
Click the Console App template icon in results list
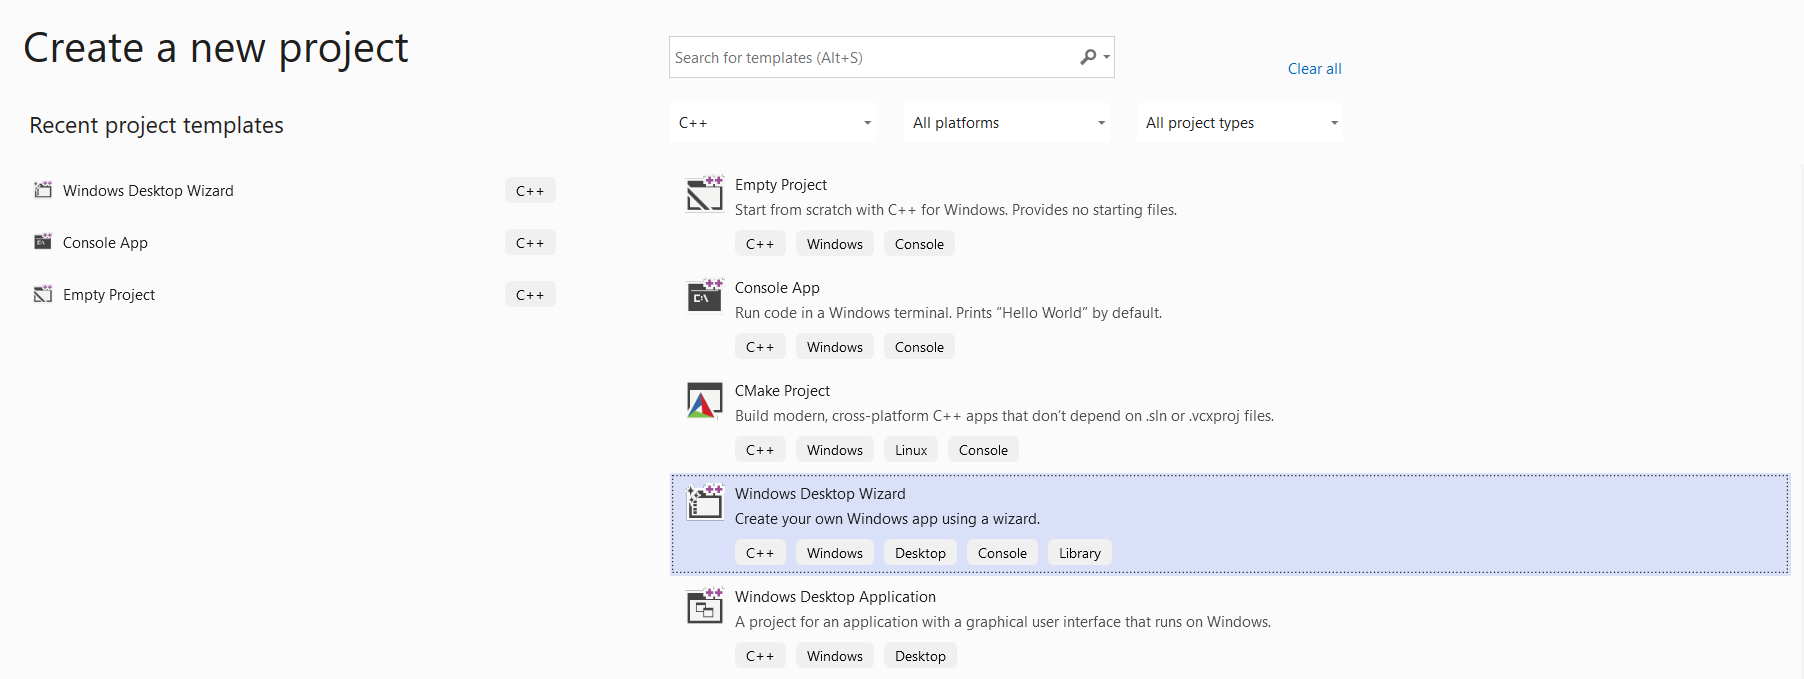click(x=705, y=297)
